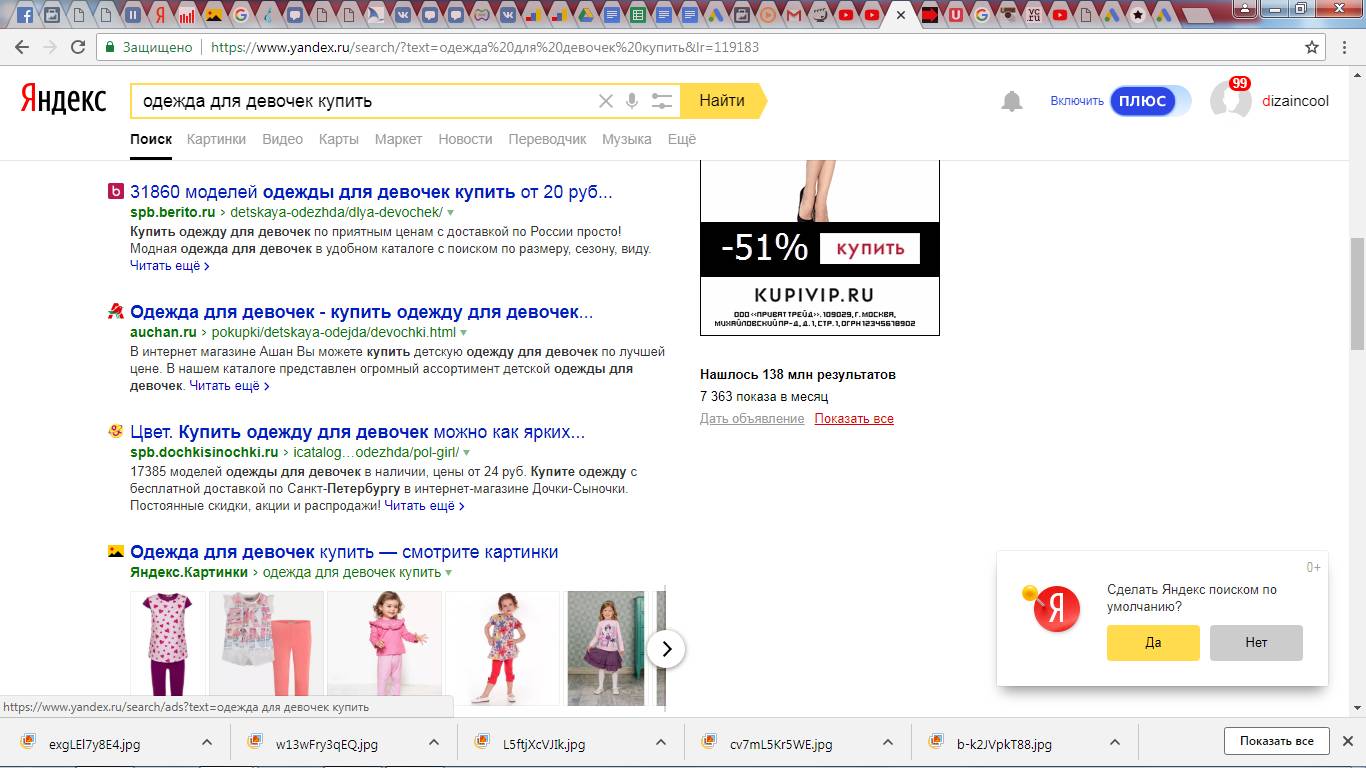This screenshot has width=1366, height=768.
Task: Click the Показать все ads link
Action: (x=854, y=419)
